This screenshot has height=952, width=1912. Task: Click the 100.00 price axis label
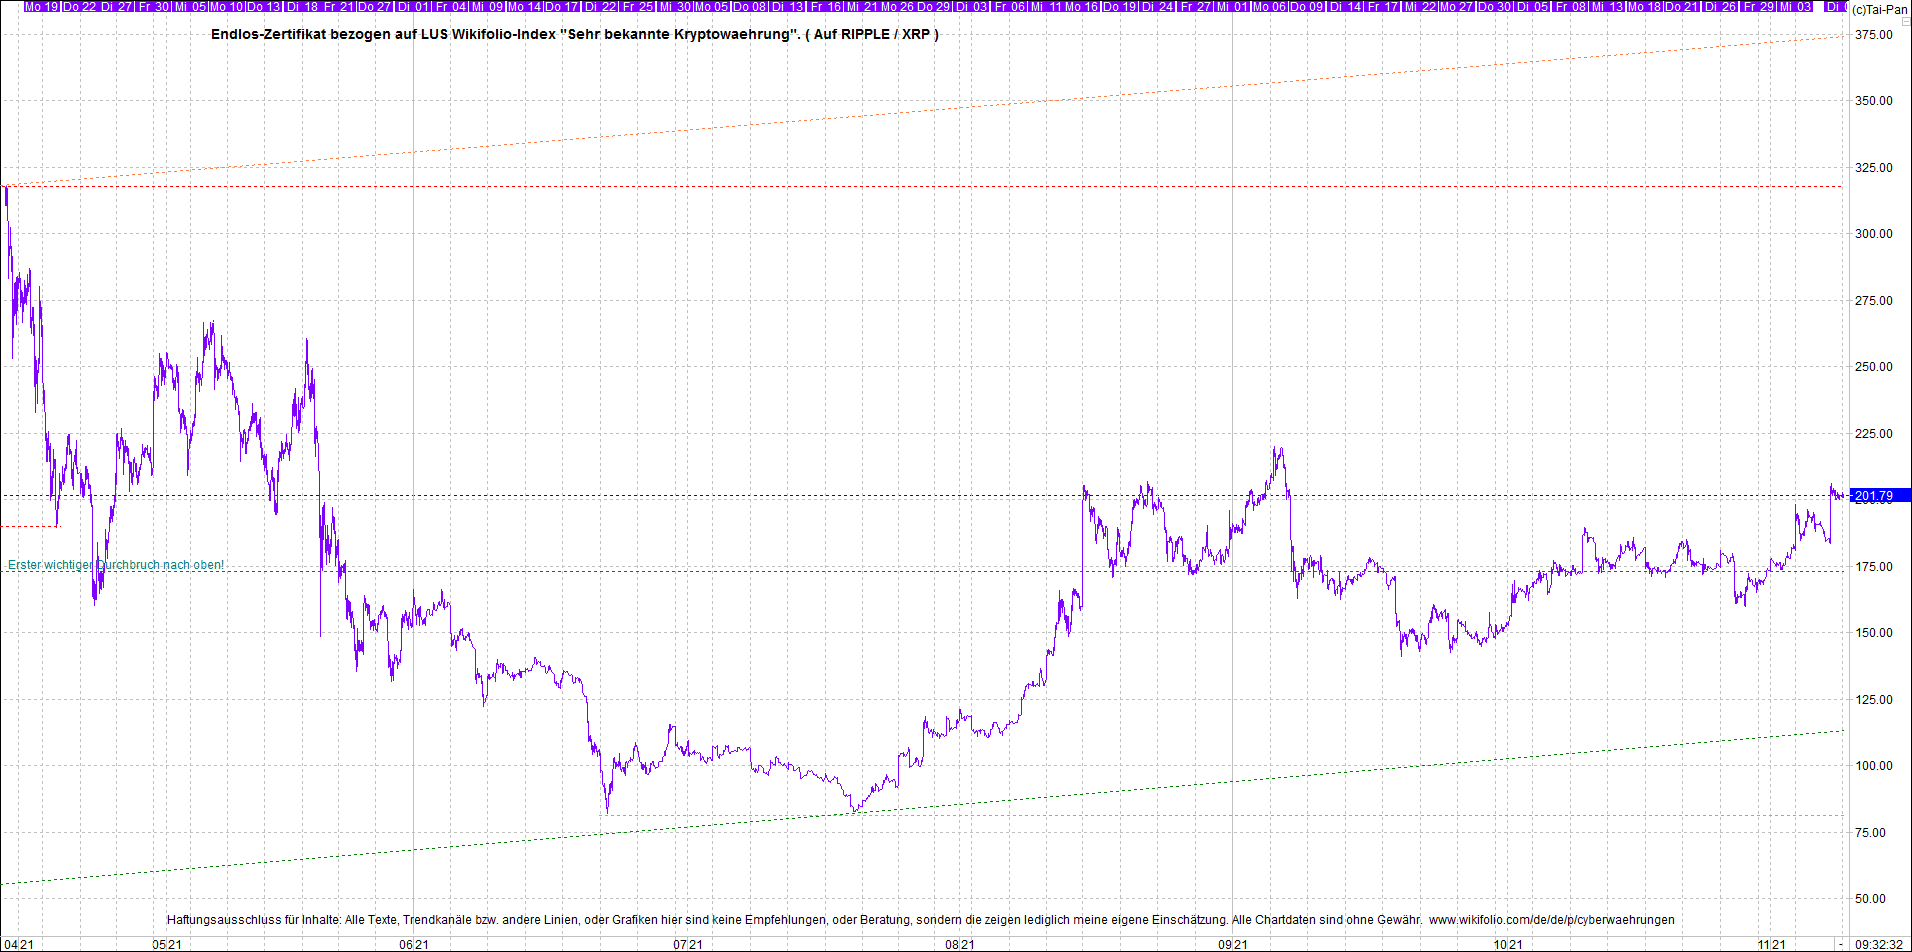1873,766
